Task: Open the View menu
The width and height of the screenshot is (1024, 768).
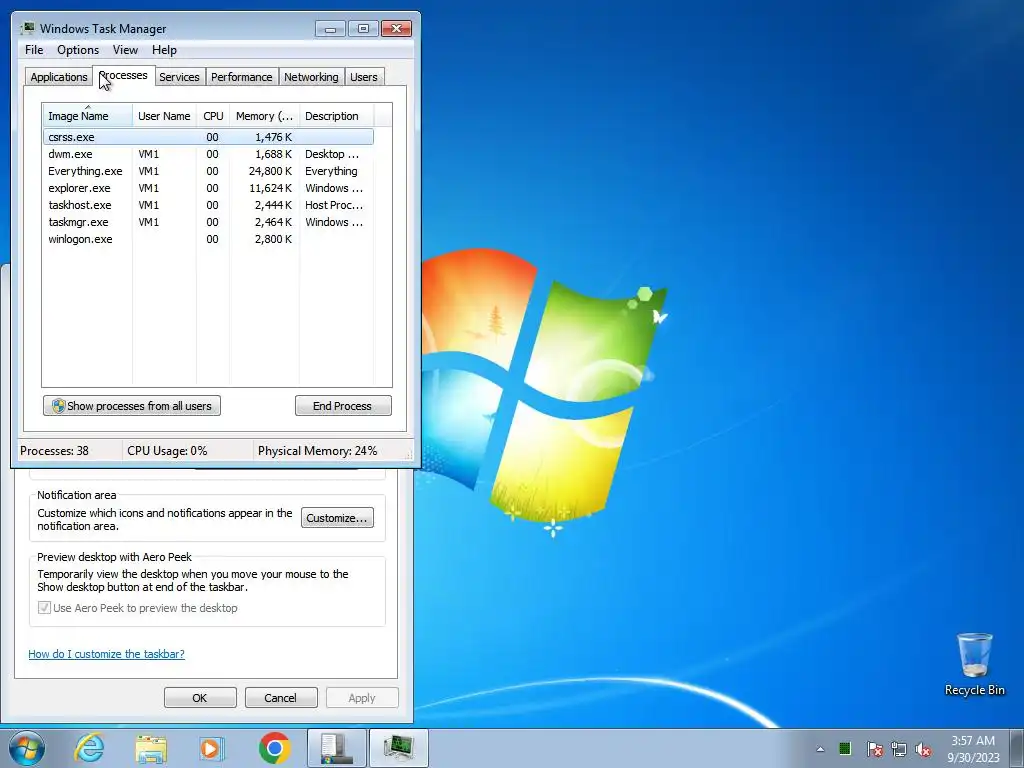Action: click(125, 50)
